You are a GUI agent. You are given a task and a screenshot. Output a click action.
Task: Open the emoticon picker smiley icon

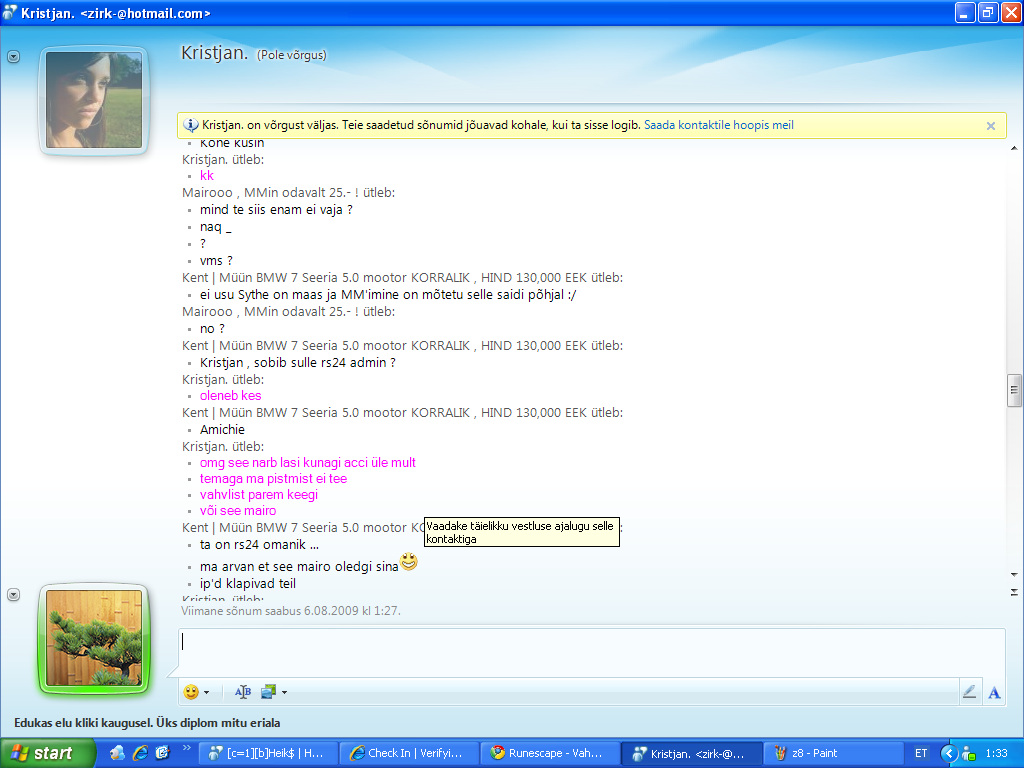(190, 692)
